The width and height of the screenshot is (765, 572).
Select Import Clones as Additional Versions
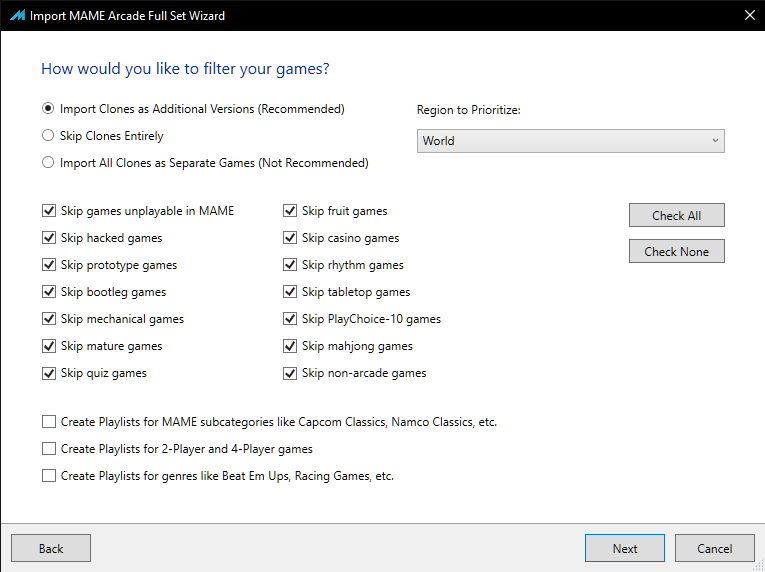[x=48, y=108]
